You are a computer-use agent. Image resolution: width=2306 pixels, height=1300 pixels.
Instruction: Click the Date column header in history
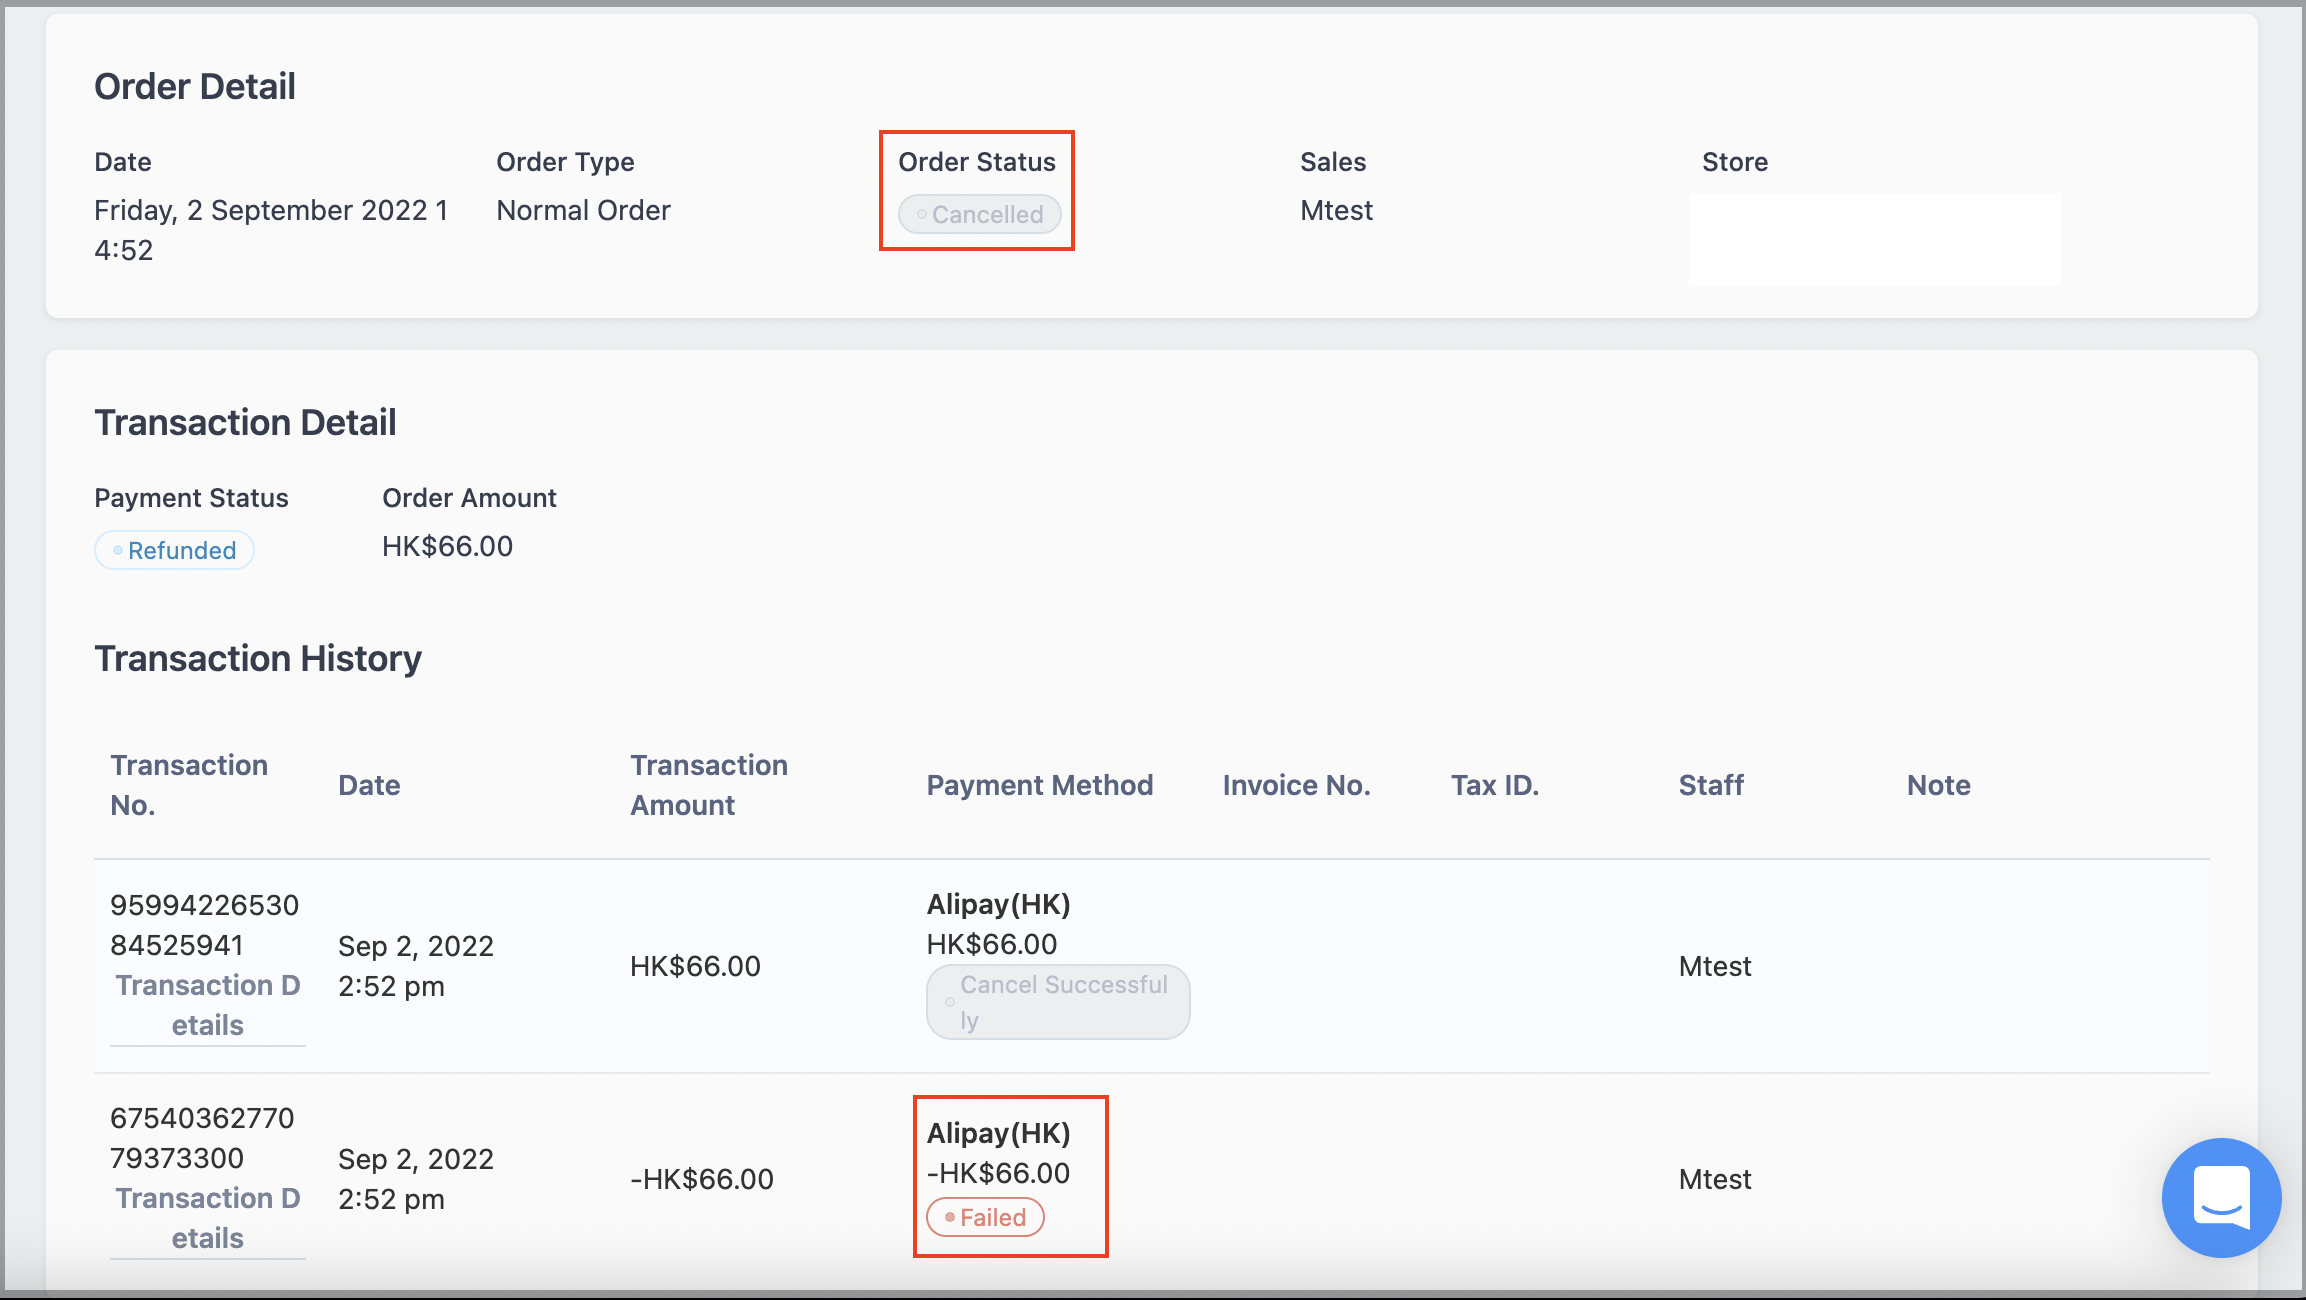click(x=369, y=785)
